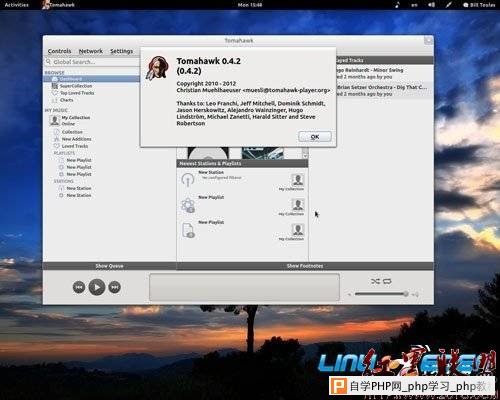Toggle repeat playback
The width and height of the screenshot is (500, 400).
click(387, 281)
